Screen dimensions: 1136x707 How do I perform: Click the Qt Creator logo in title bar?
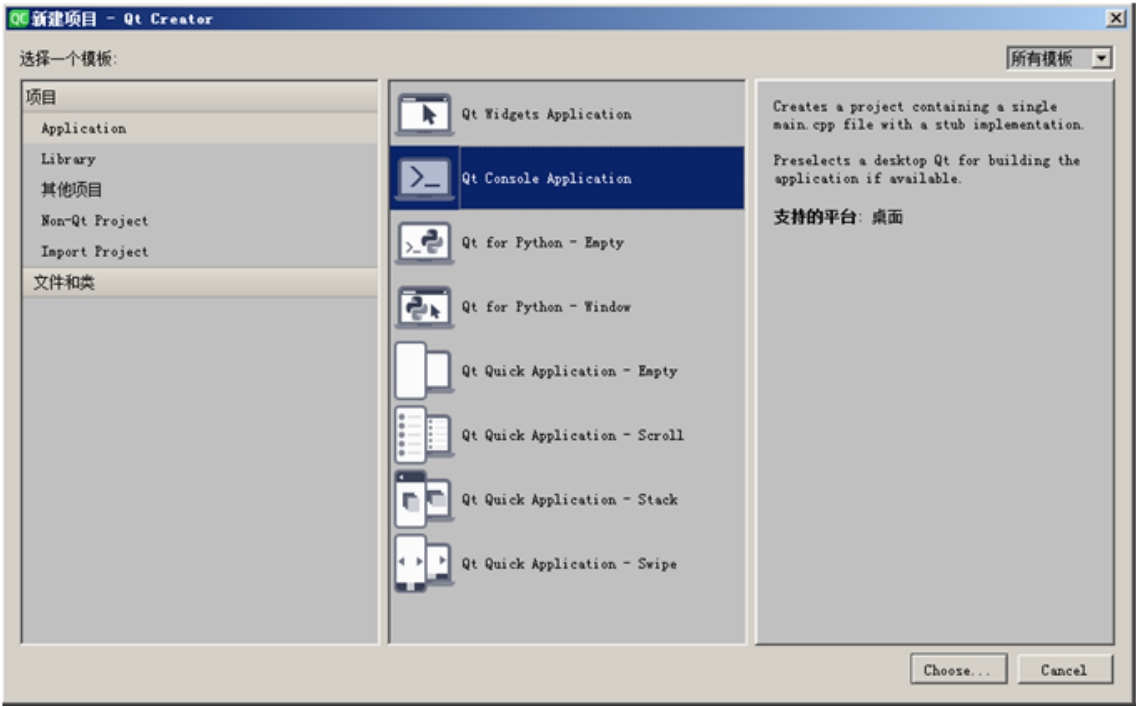(x=18, y=19)
